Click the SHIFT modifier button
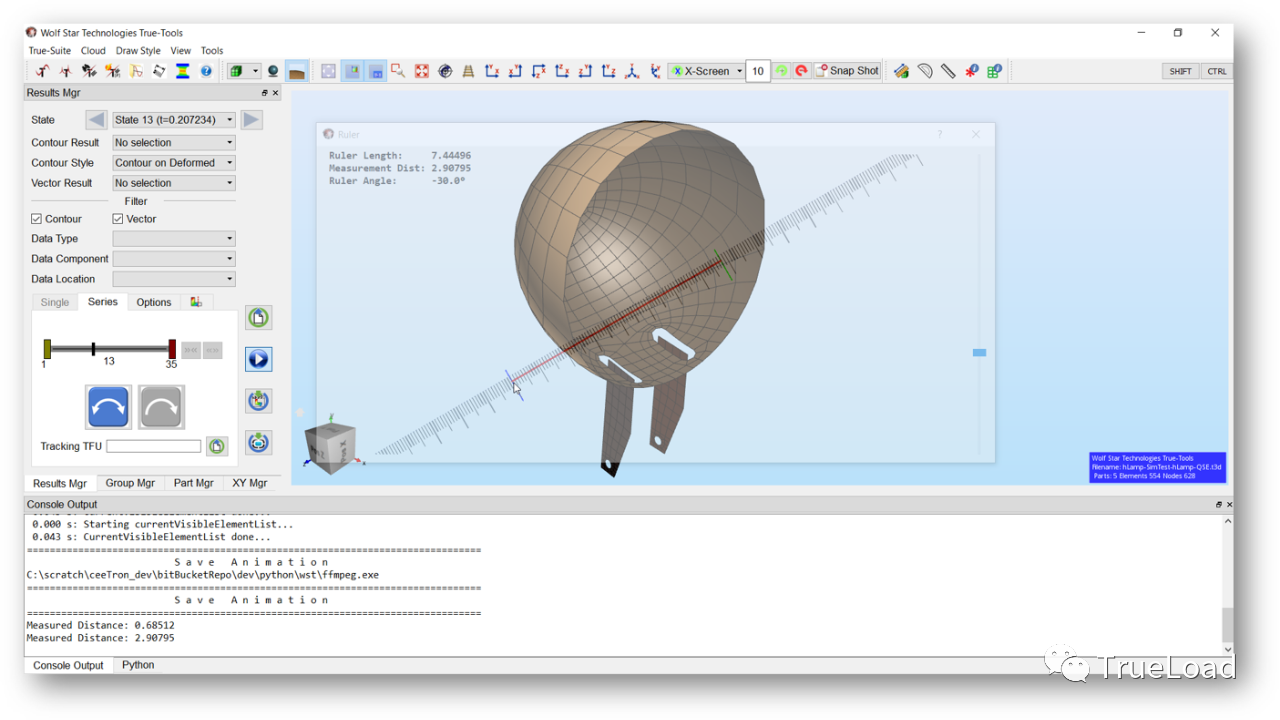 point(1180,71)
